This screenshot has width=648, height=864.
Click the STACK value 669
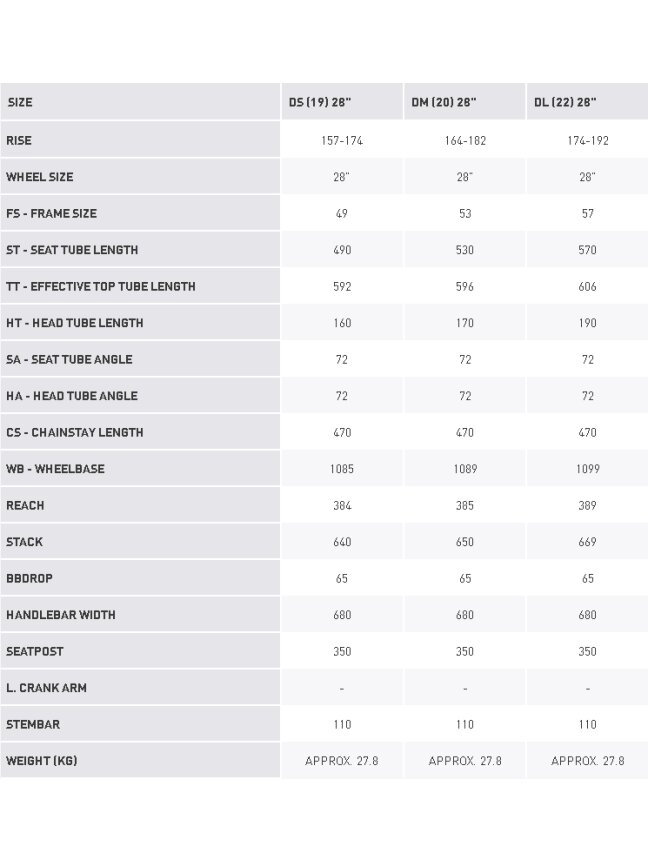[x=587, y=542]
